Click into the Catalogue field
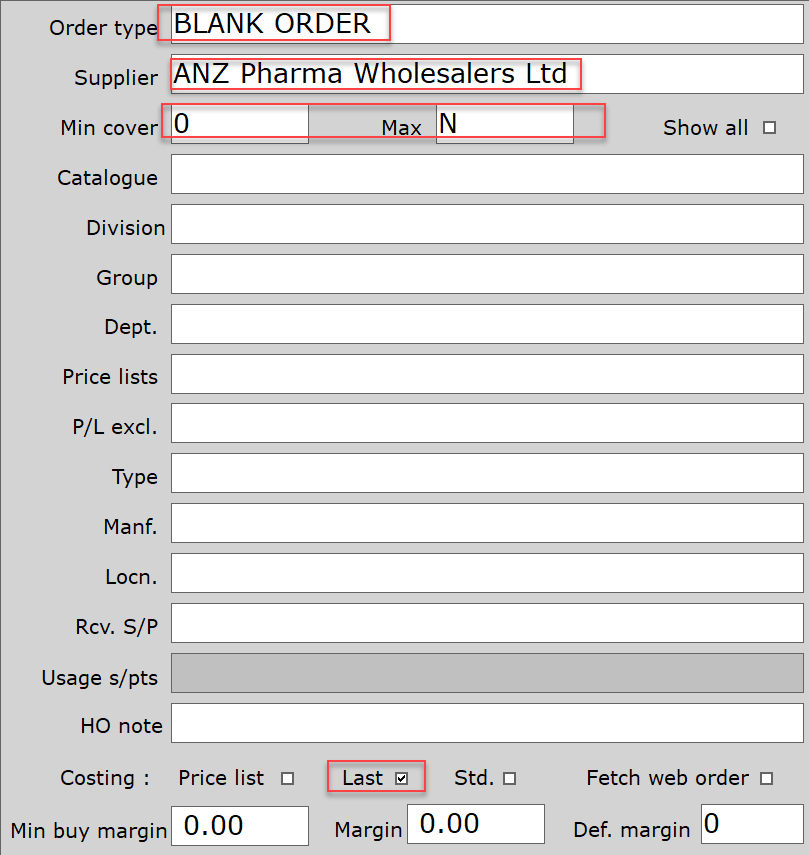Viewport: 809px width, 855px height. (487, 174)
